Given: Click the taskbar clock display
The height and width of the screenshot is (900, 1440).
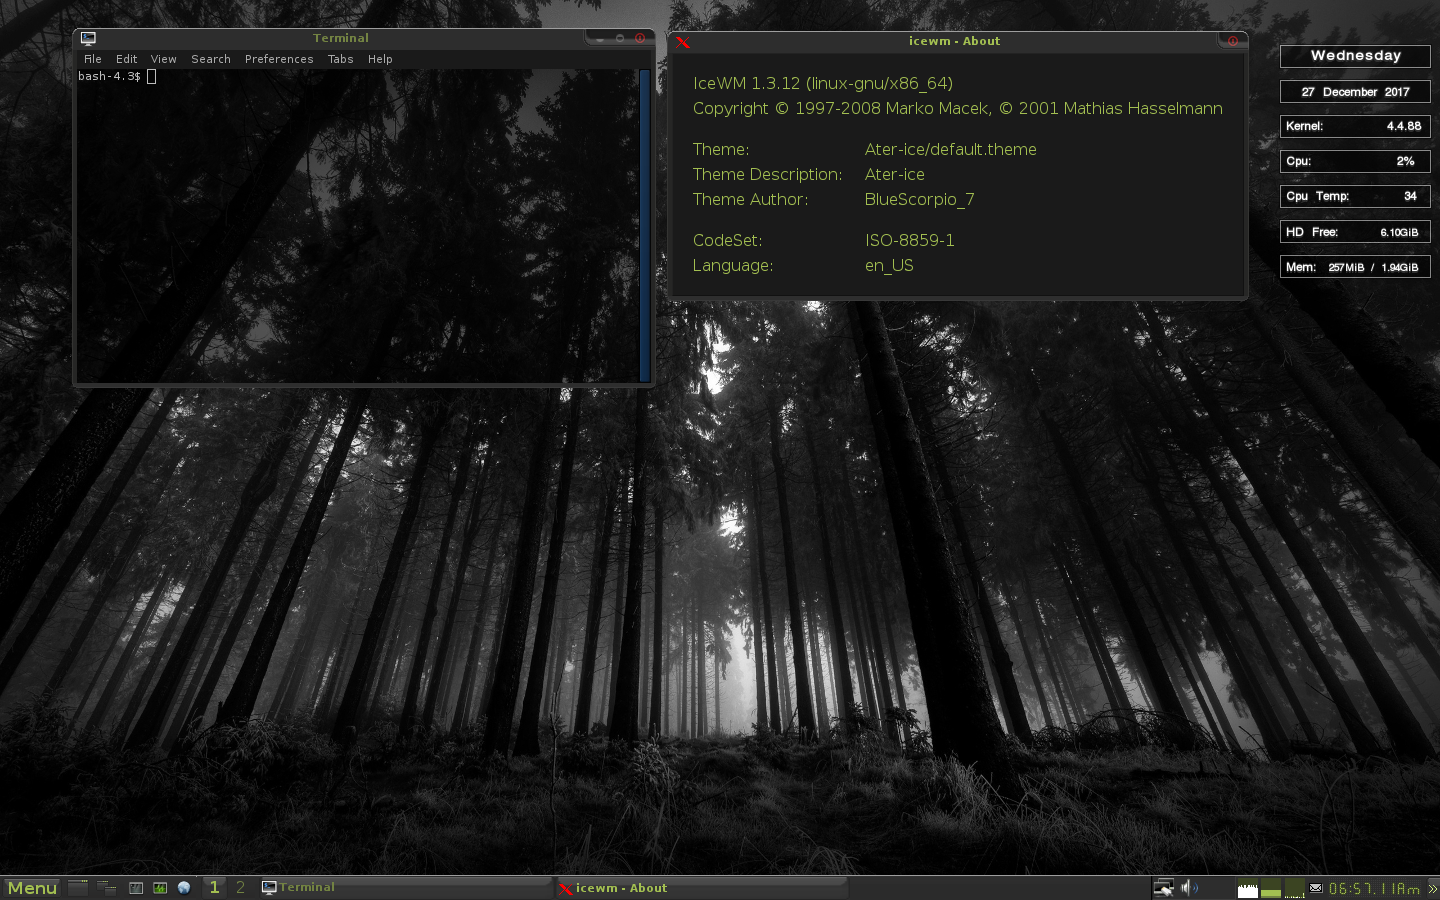Looking at the screenshot, I should click(1374, 888).
